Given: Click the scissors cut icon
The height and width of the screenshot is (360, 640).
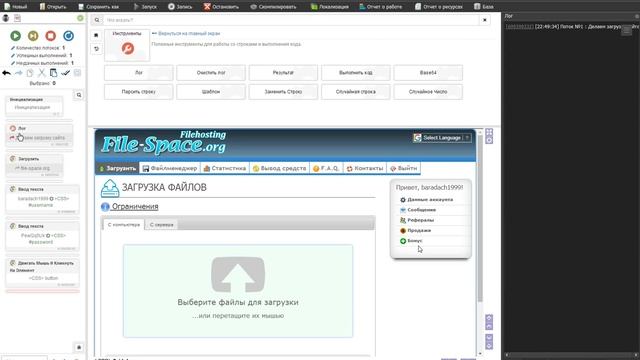Looking at the screenshot, I should click(x=42, y=73).
